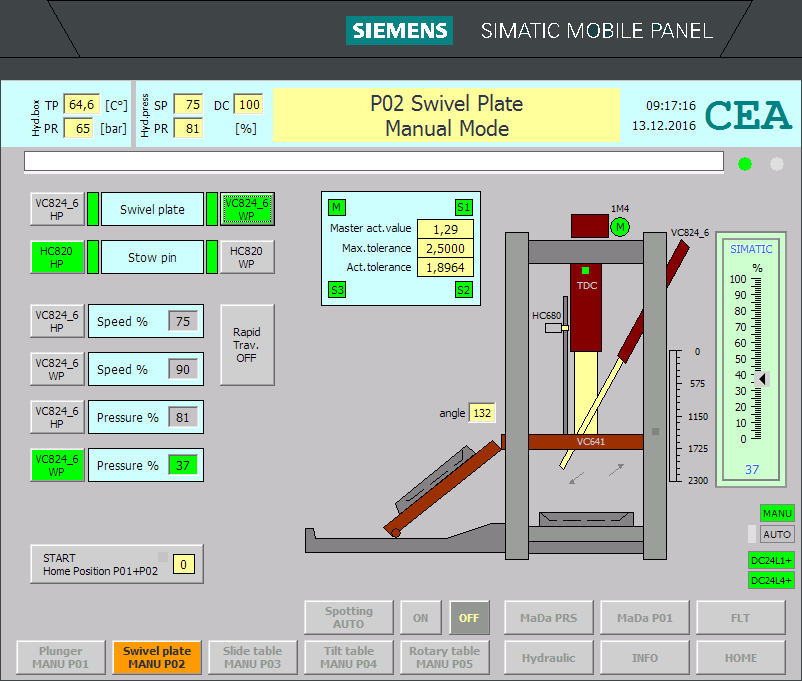Click the green TDC indicator square on the ram

coord(586,270)
